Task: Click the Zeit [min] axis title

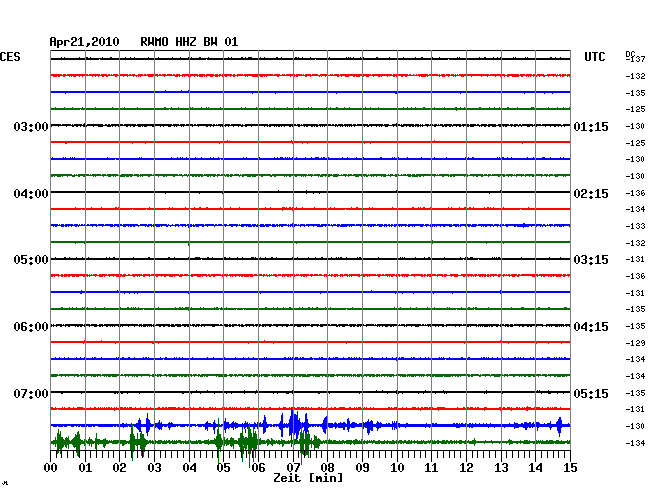Action: tap(308, 478)
